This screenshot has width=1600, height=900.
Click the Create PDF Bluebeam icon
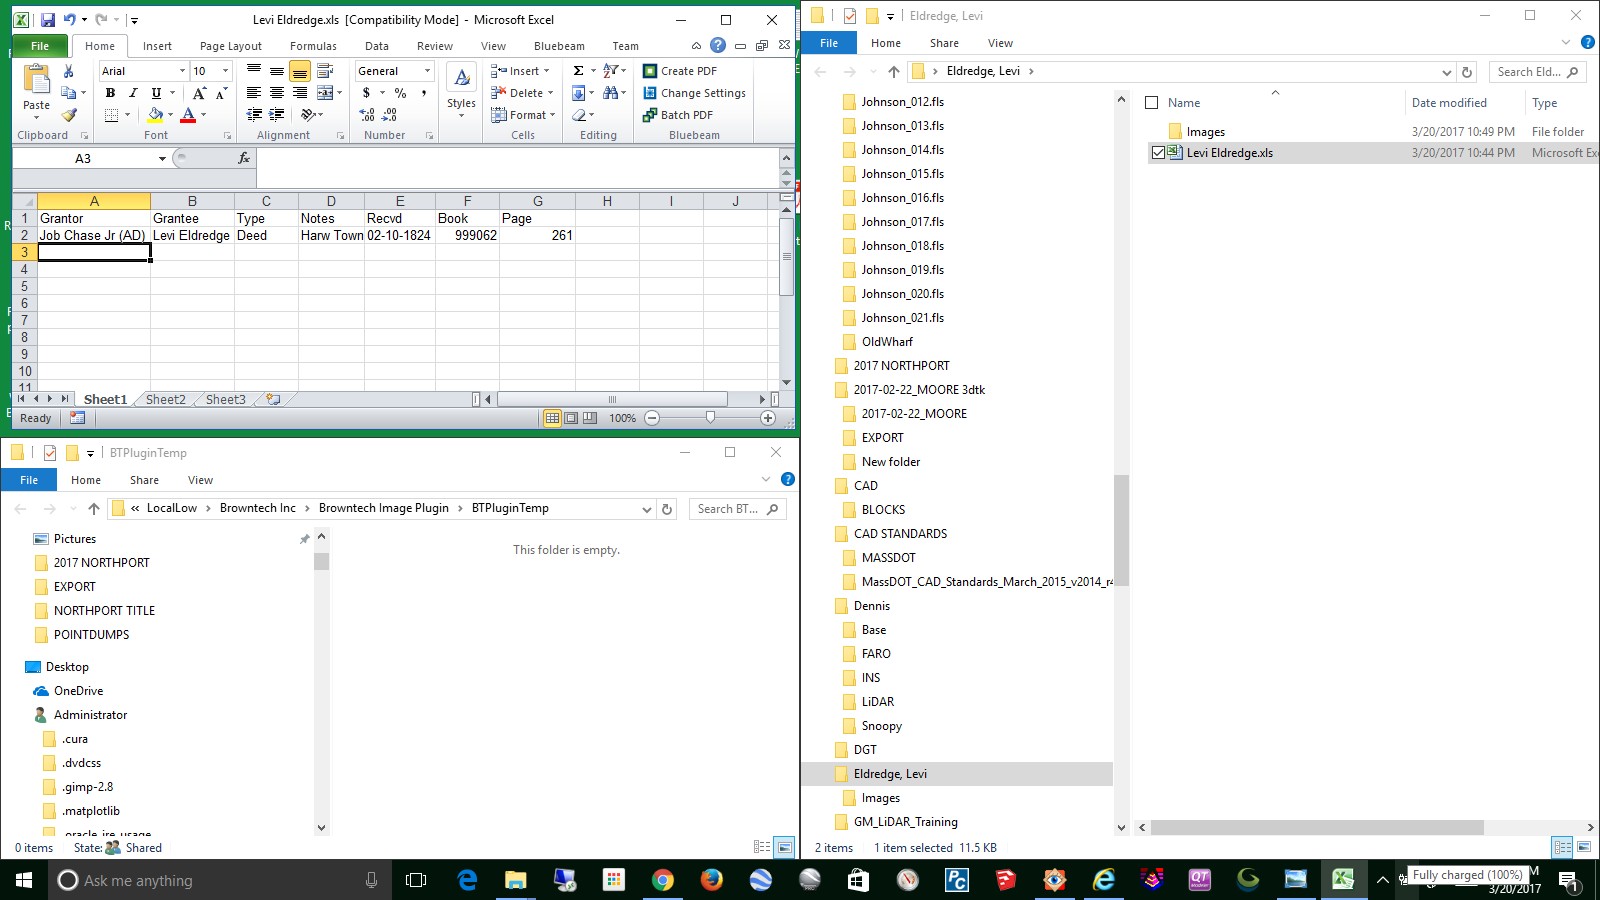coord(652,71)
